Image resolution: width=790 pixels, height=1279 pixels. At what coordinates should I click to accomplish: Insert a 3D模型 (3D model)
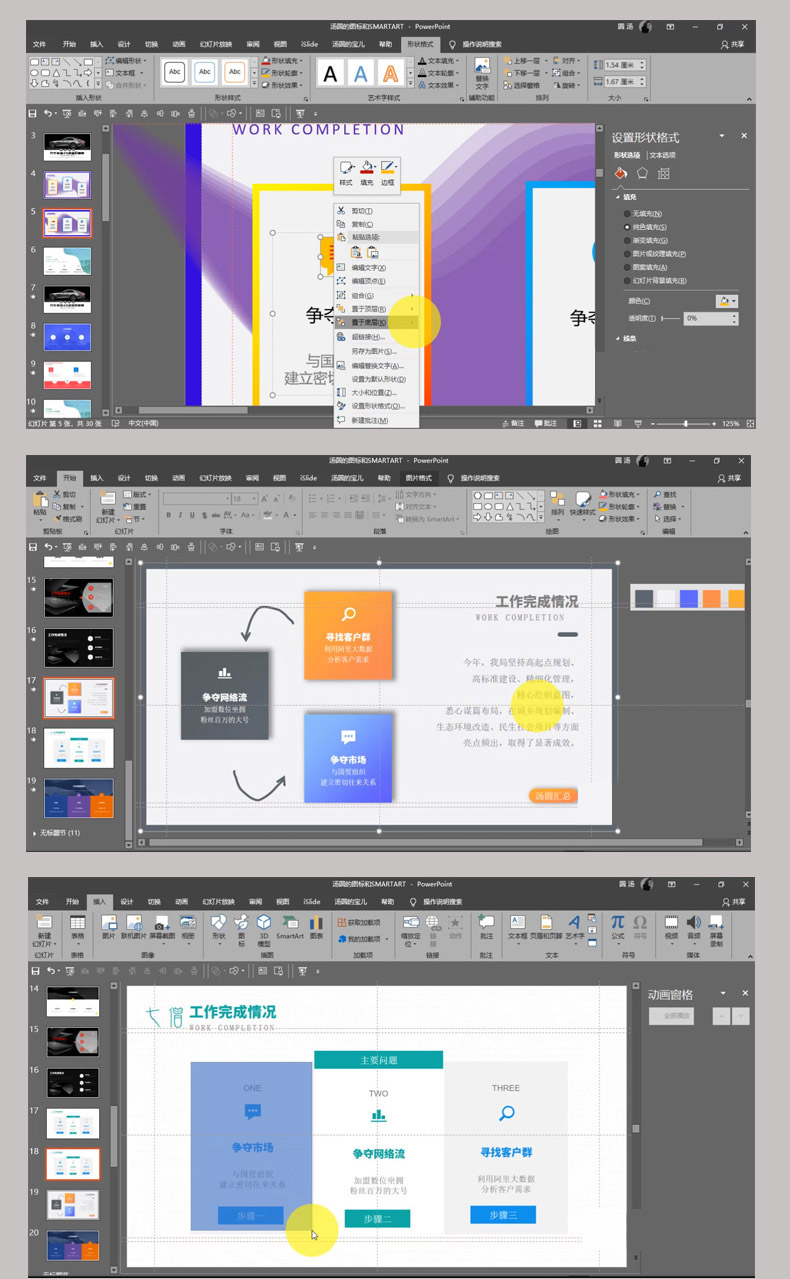coord(264,926)
